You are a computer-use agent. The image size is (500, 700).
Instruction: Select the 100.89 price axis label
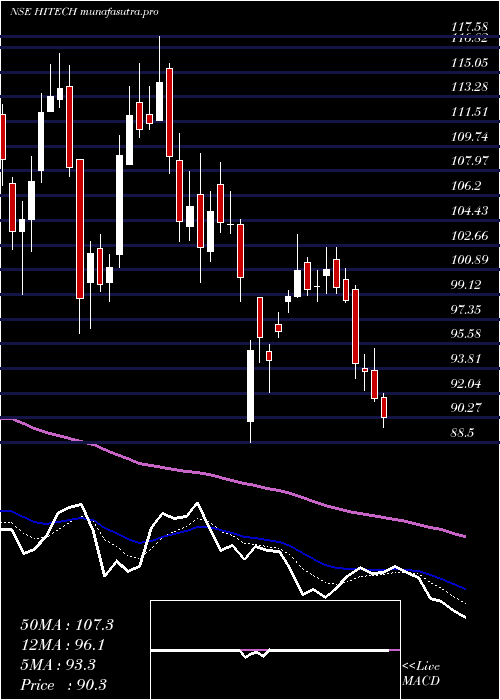click(469, 260)
